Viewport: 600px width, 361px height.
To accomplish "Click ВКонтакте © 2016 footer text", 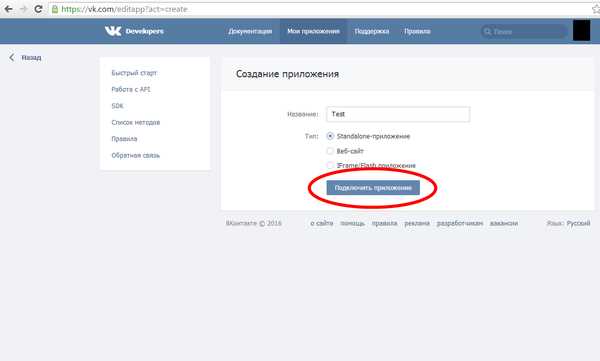I will (x=254, y=223).
